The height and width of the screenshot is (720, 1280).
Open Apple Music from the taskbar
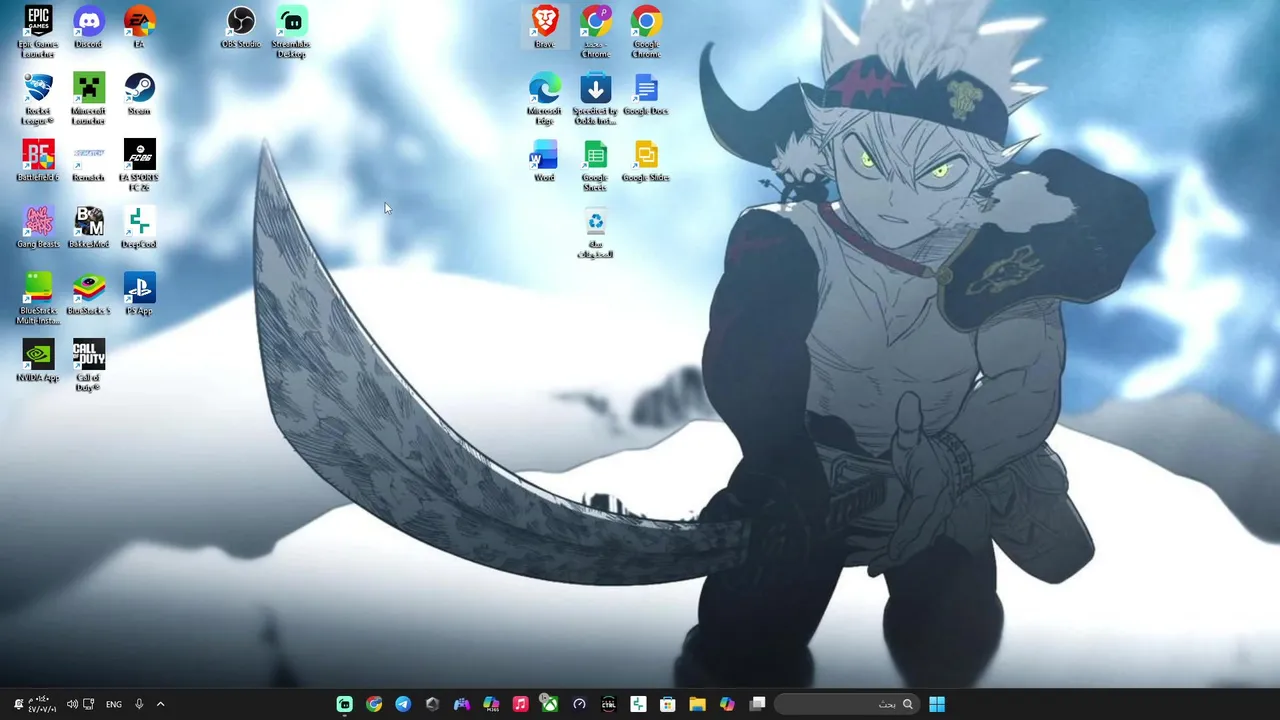coord(520,704)
